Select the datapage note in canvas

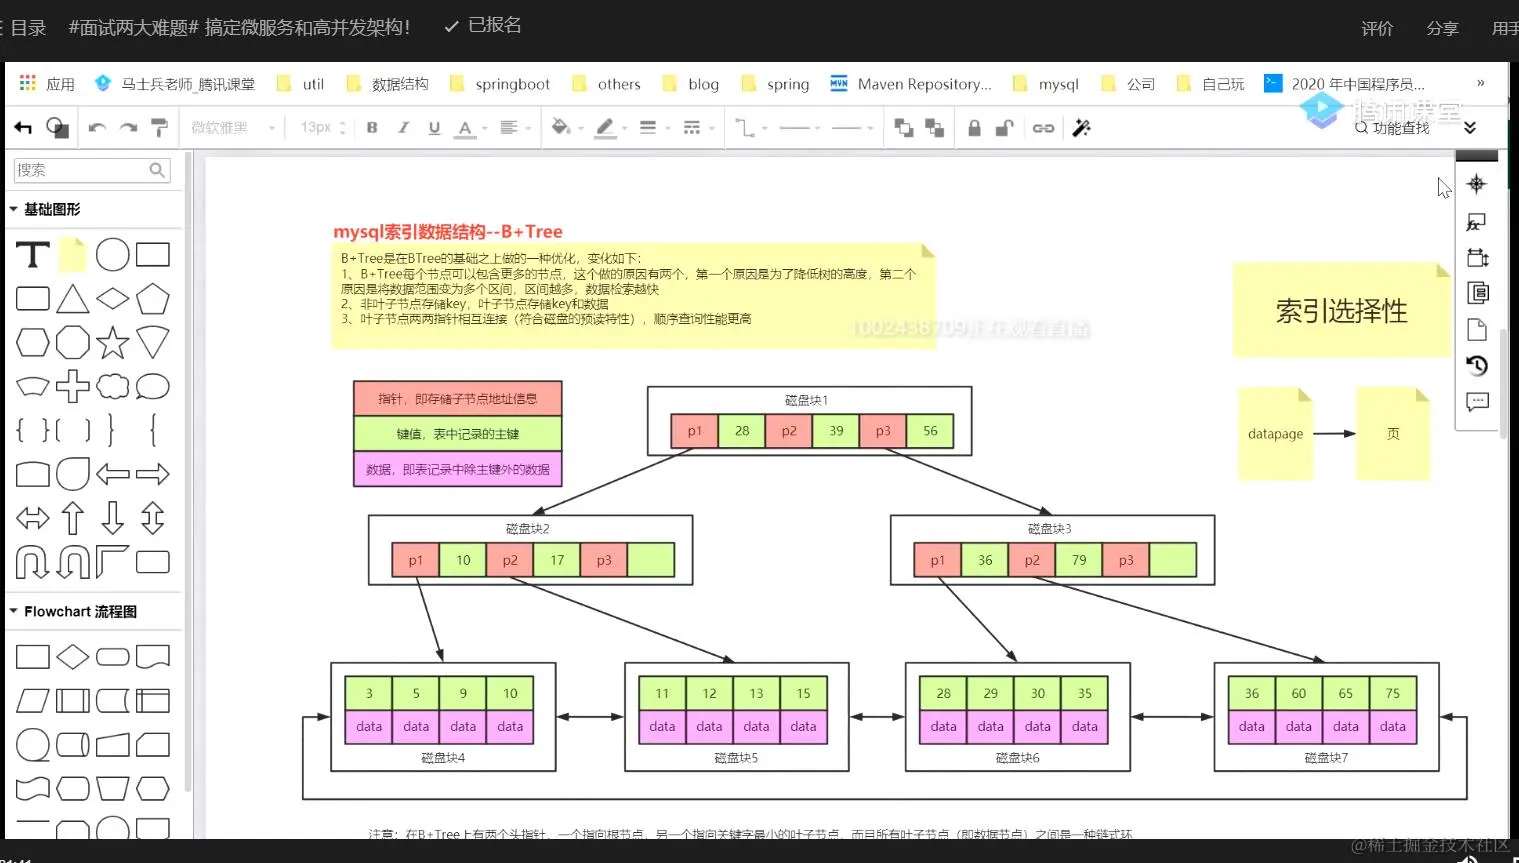point(1275,434)
